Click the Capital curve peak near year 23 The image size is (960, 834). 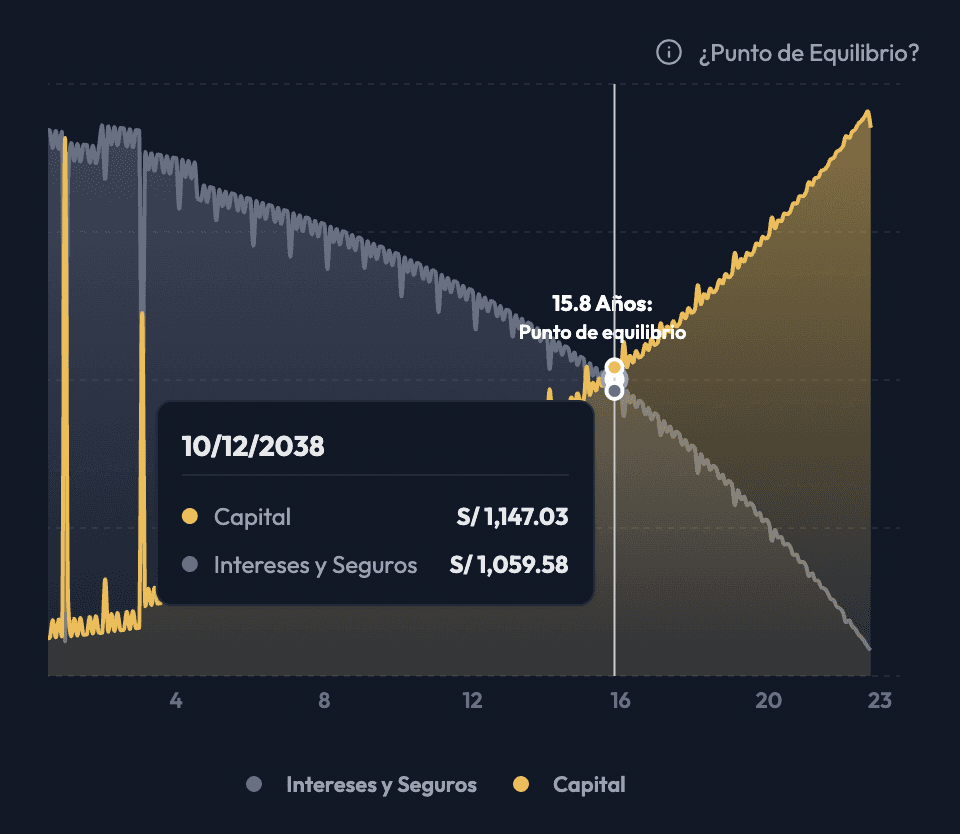pos(867,112)
